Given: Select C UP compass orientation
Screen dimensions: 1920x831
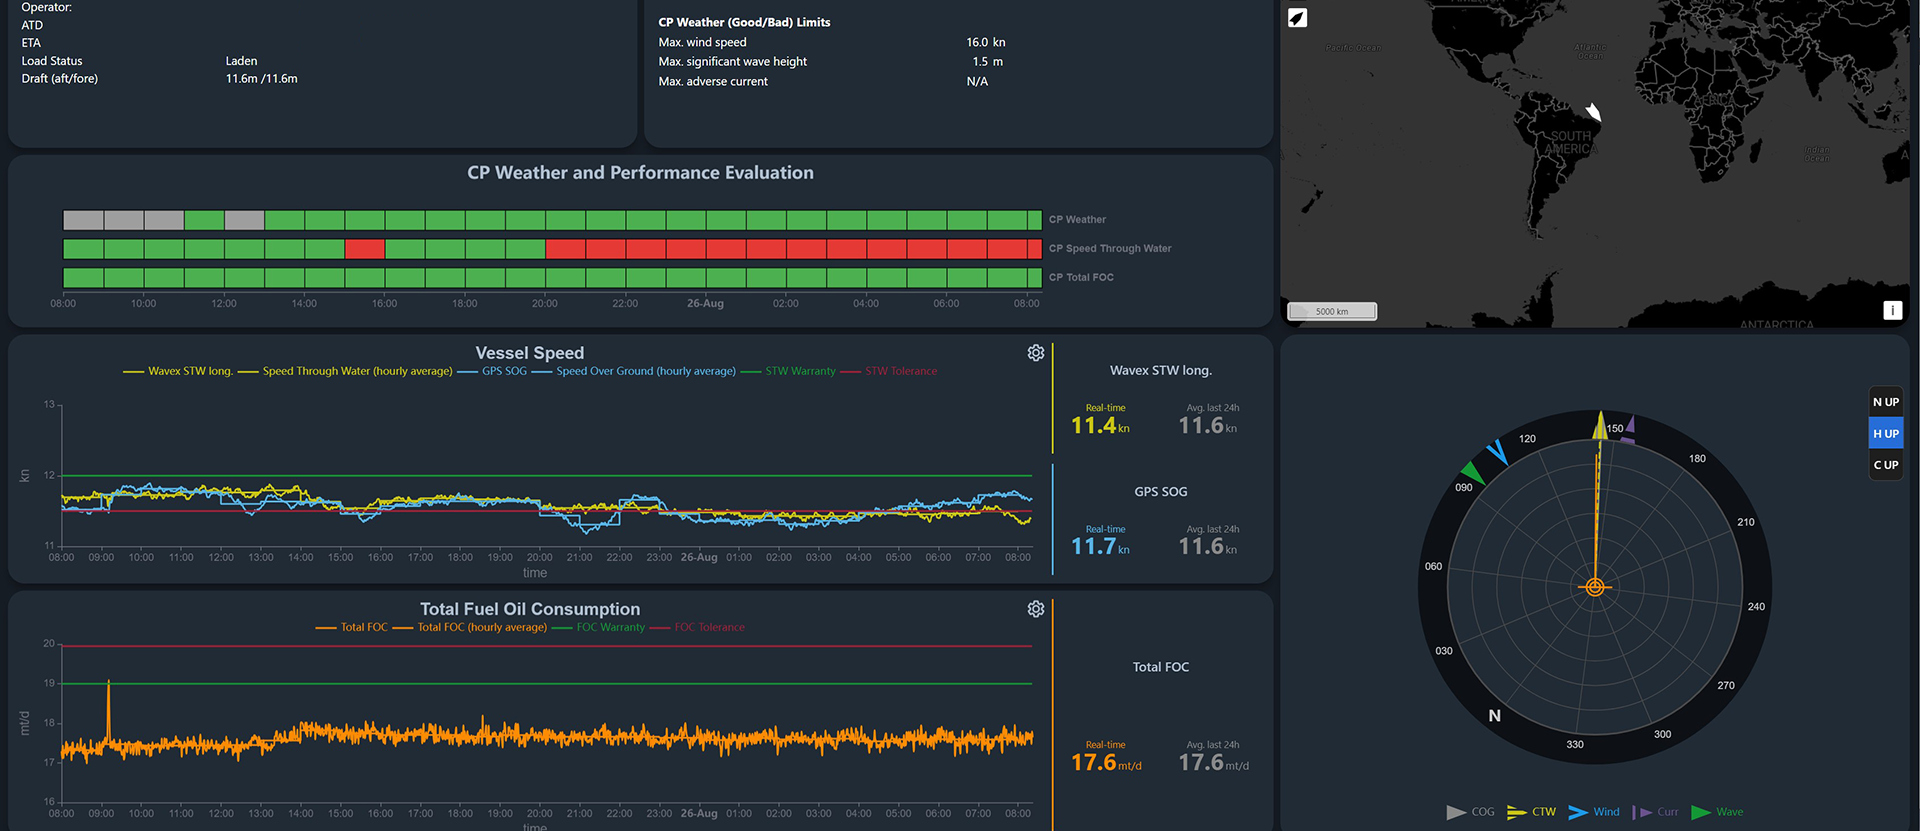Looking at the screenshot, I should [1886, 465].
